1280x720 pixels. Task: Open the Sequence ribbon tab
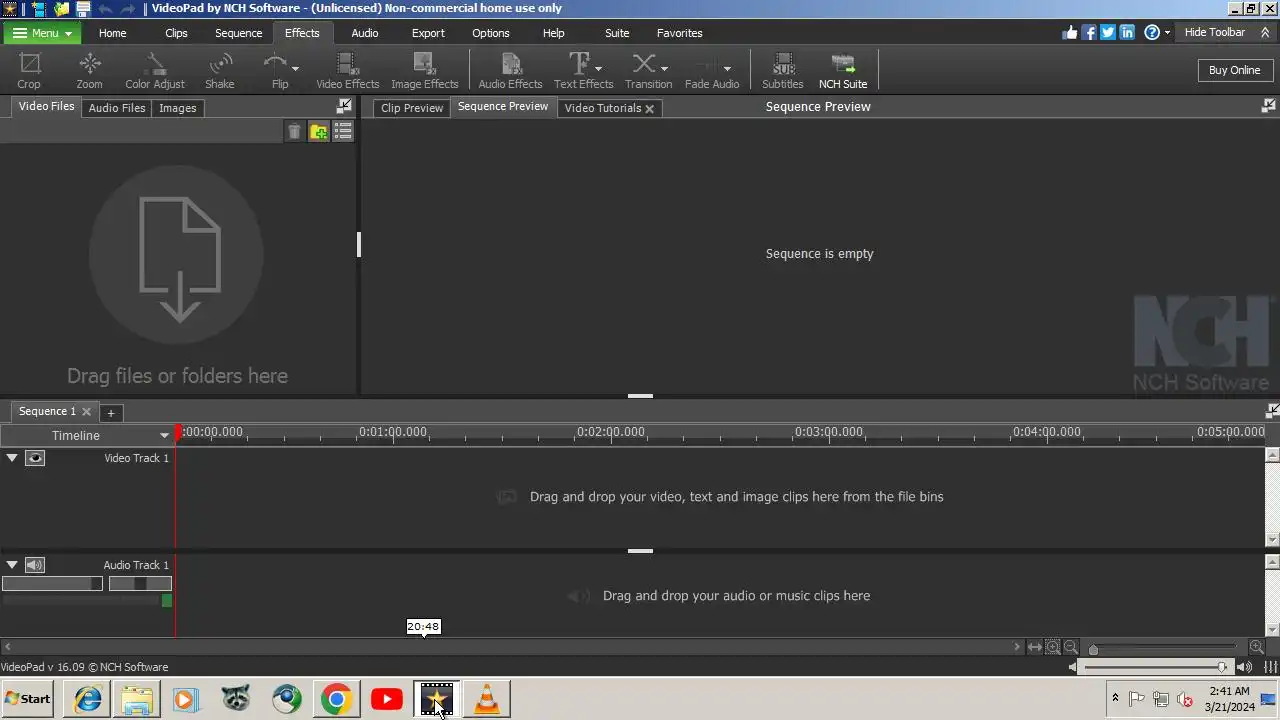click(x=238, y=33)
